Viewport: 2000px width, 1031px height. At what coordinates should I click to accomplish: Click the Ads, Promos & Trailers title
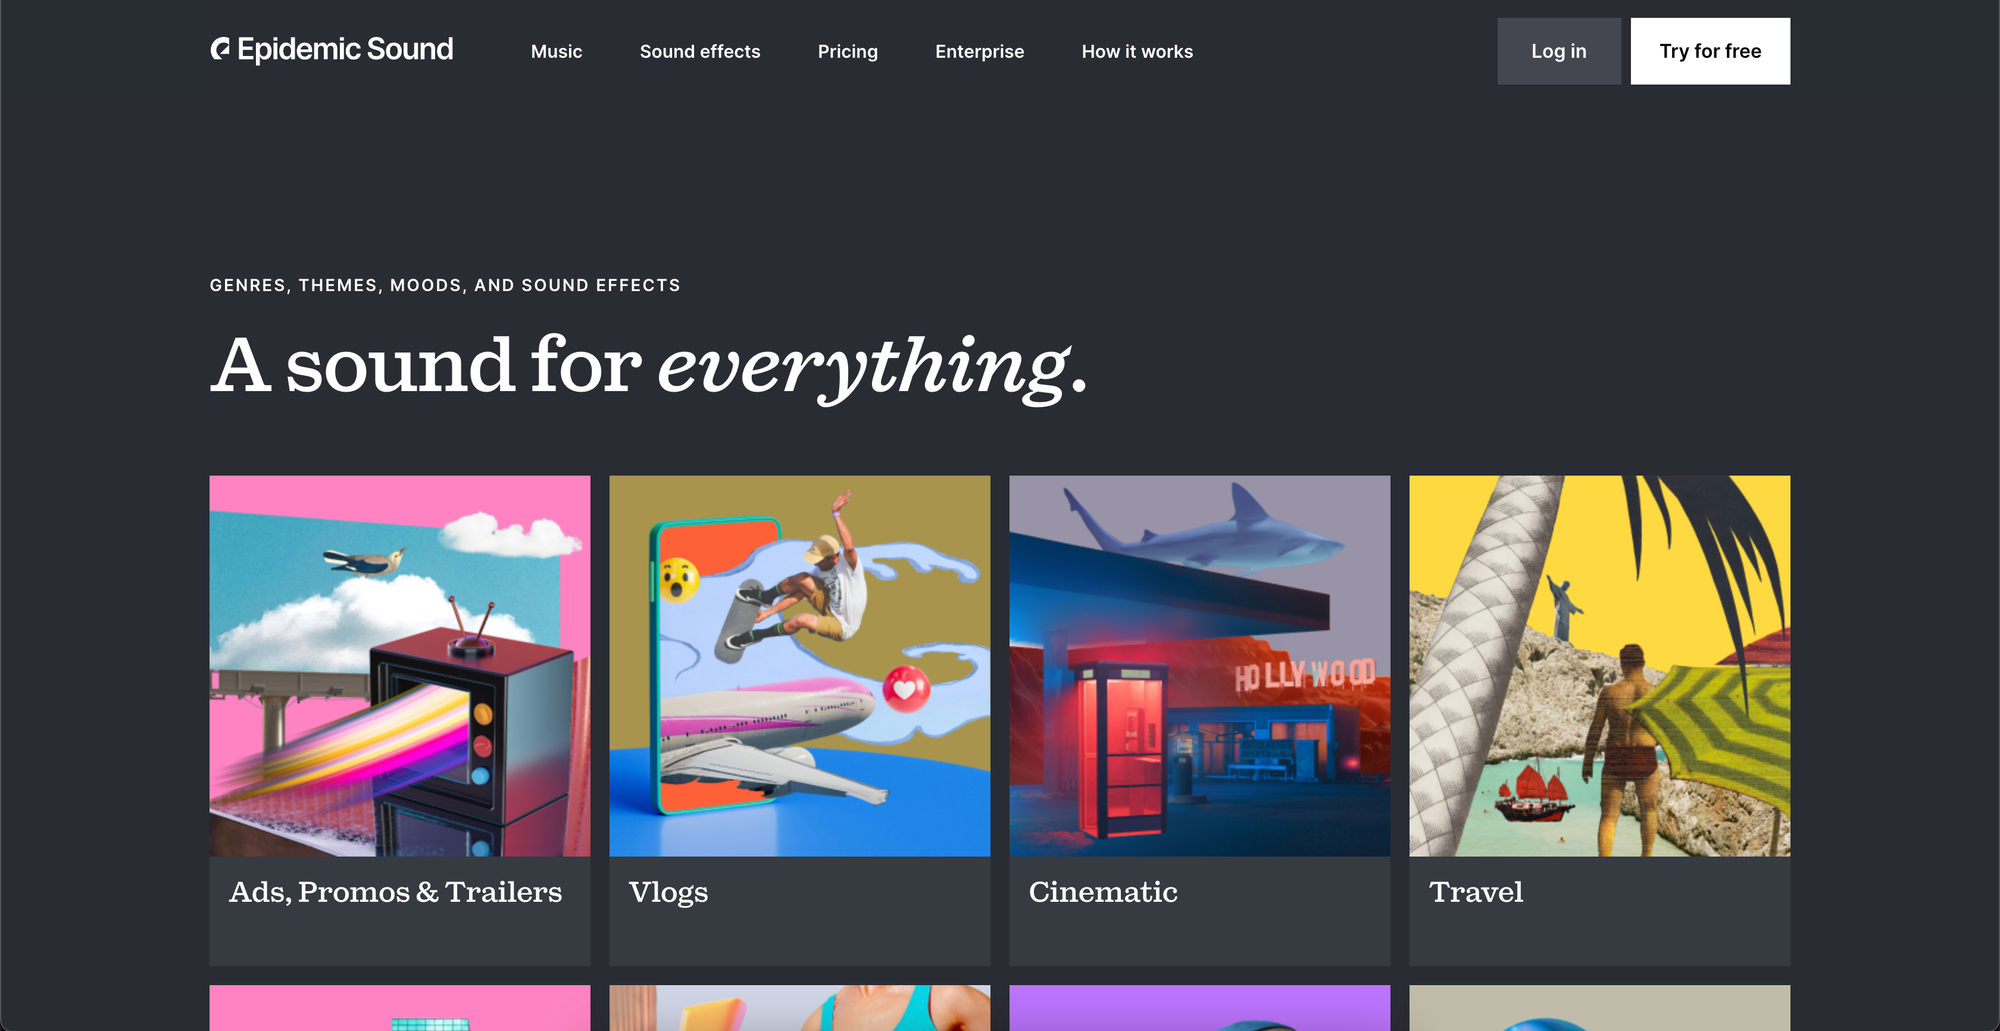(395, 892)
